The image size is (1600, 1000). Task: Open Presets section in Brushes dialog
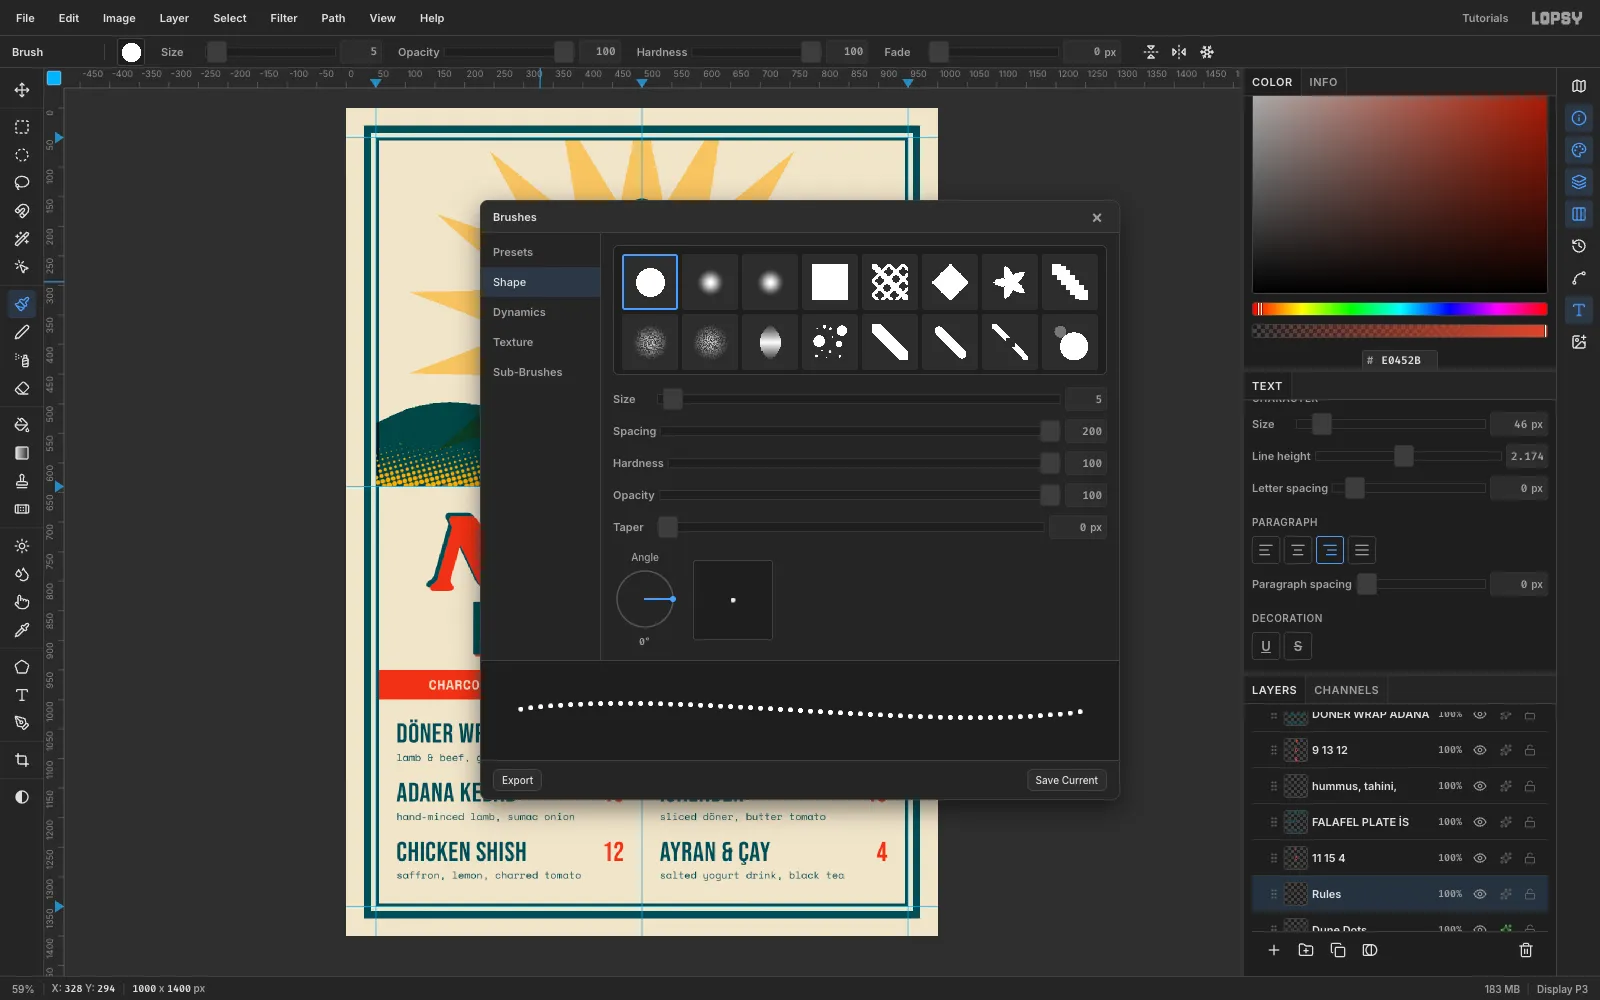coord(540,252)
